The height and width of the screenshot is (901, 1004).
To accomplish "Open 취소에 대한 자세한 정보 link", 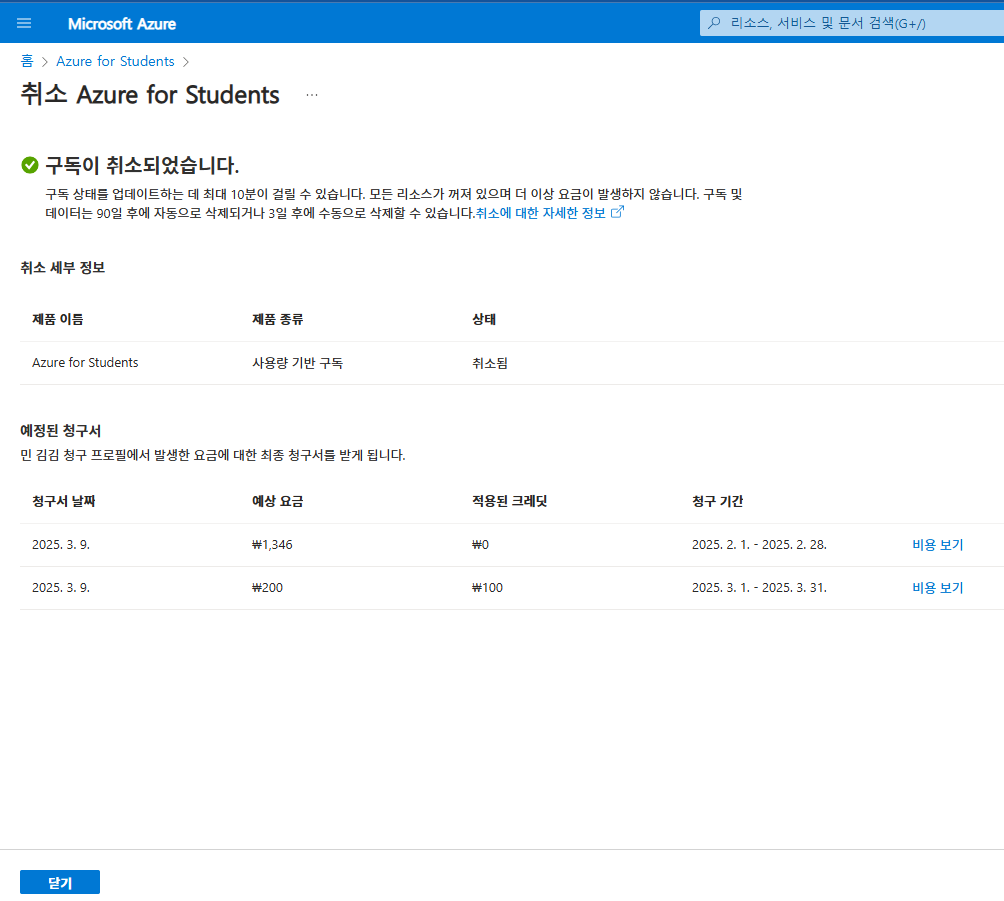I will tap(540, 213).
